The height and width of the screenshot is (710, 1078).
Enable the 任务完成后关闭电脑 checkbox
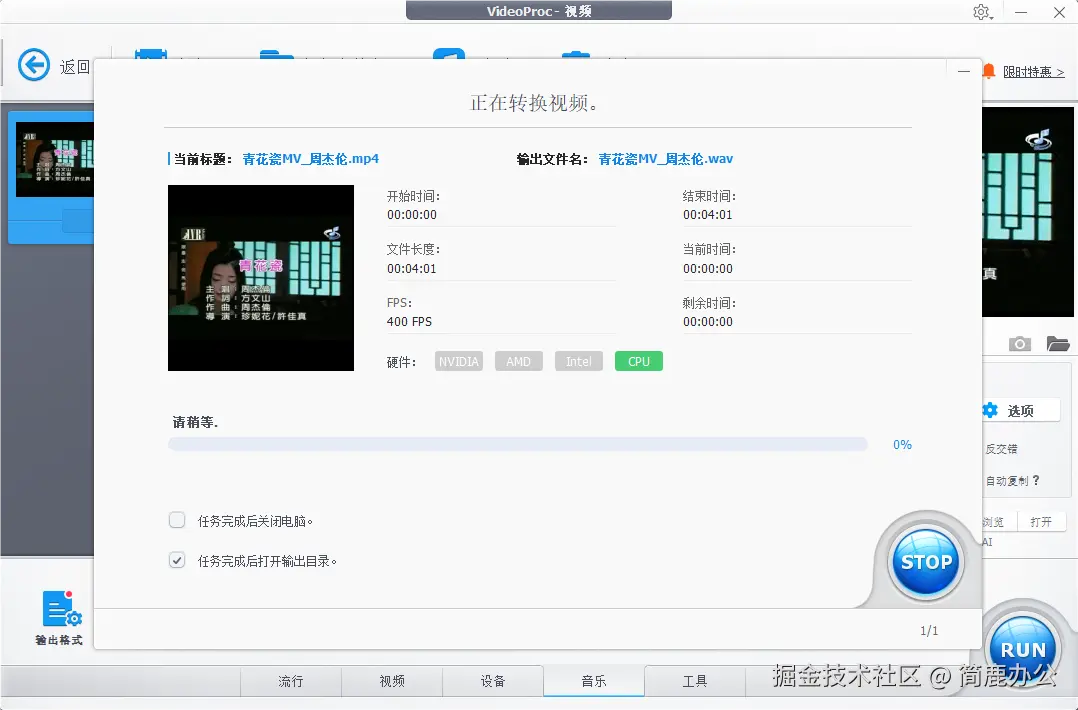point(177,520)
